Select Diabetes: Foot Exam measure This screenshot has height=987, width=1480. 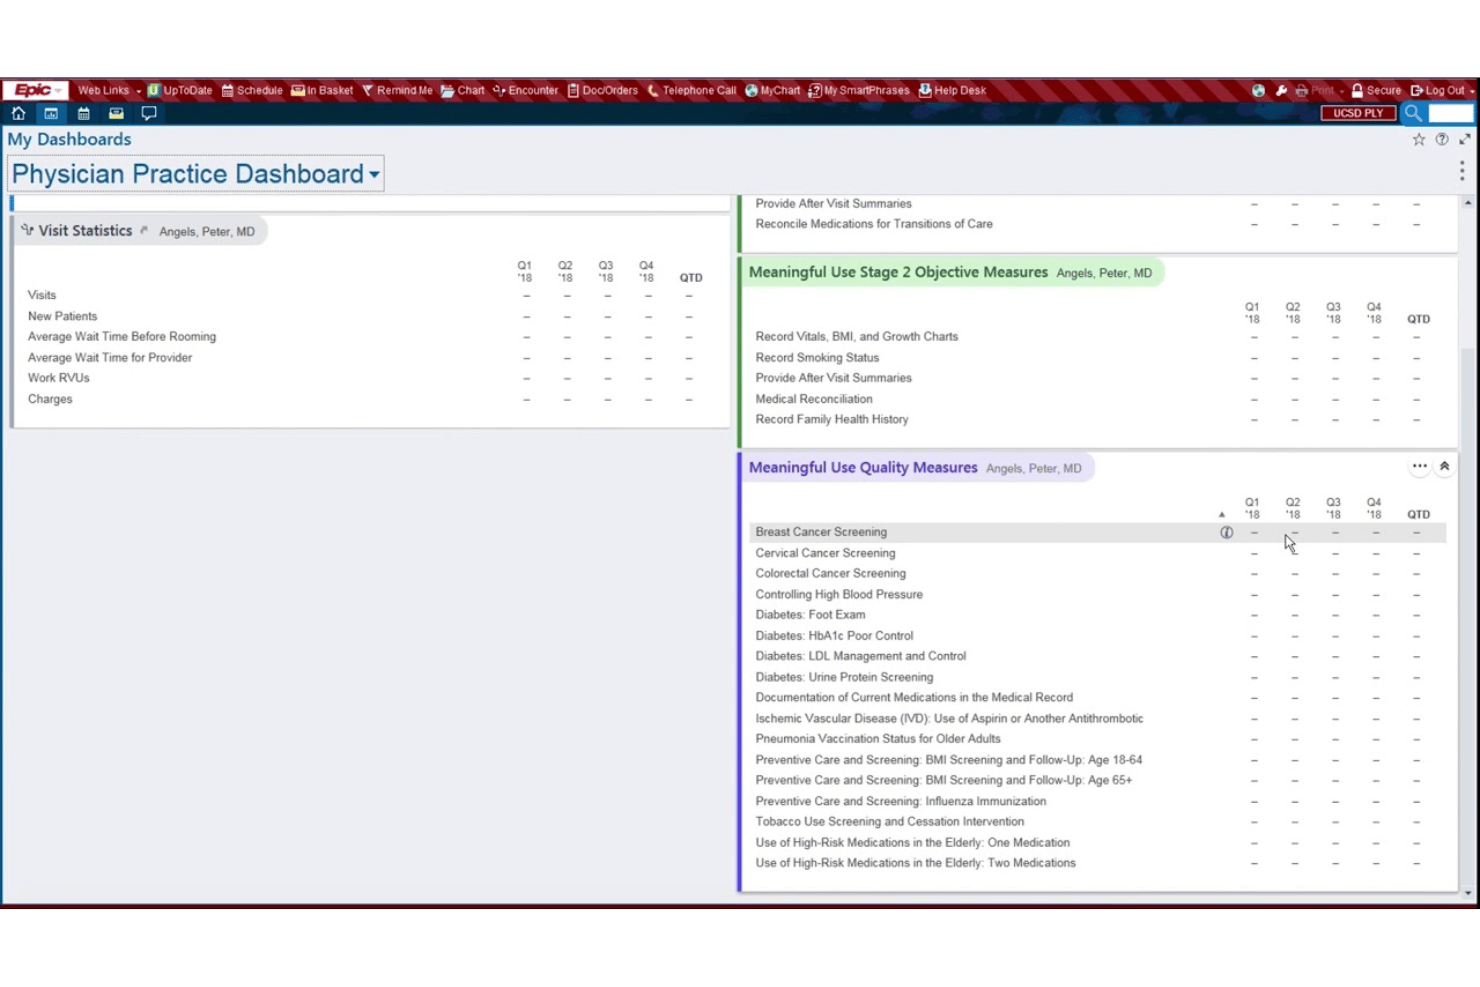(810, 615)
